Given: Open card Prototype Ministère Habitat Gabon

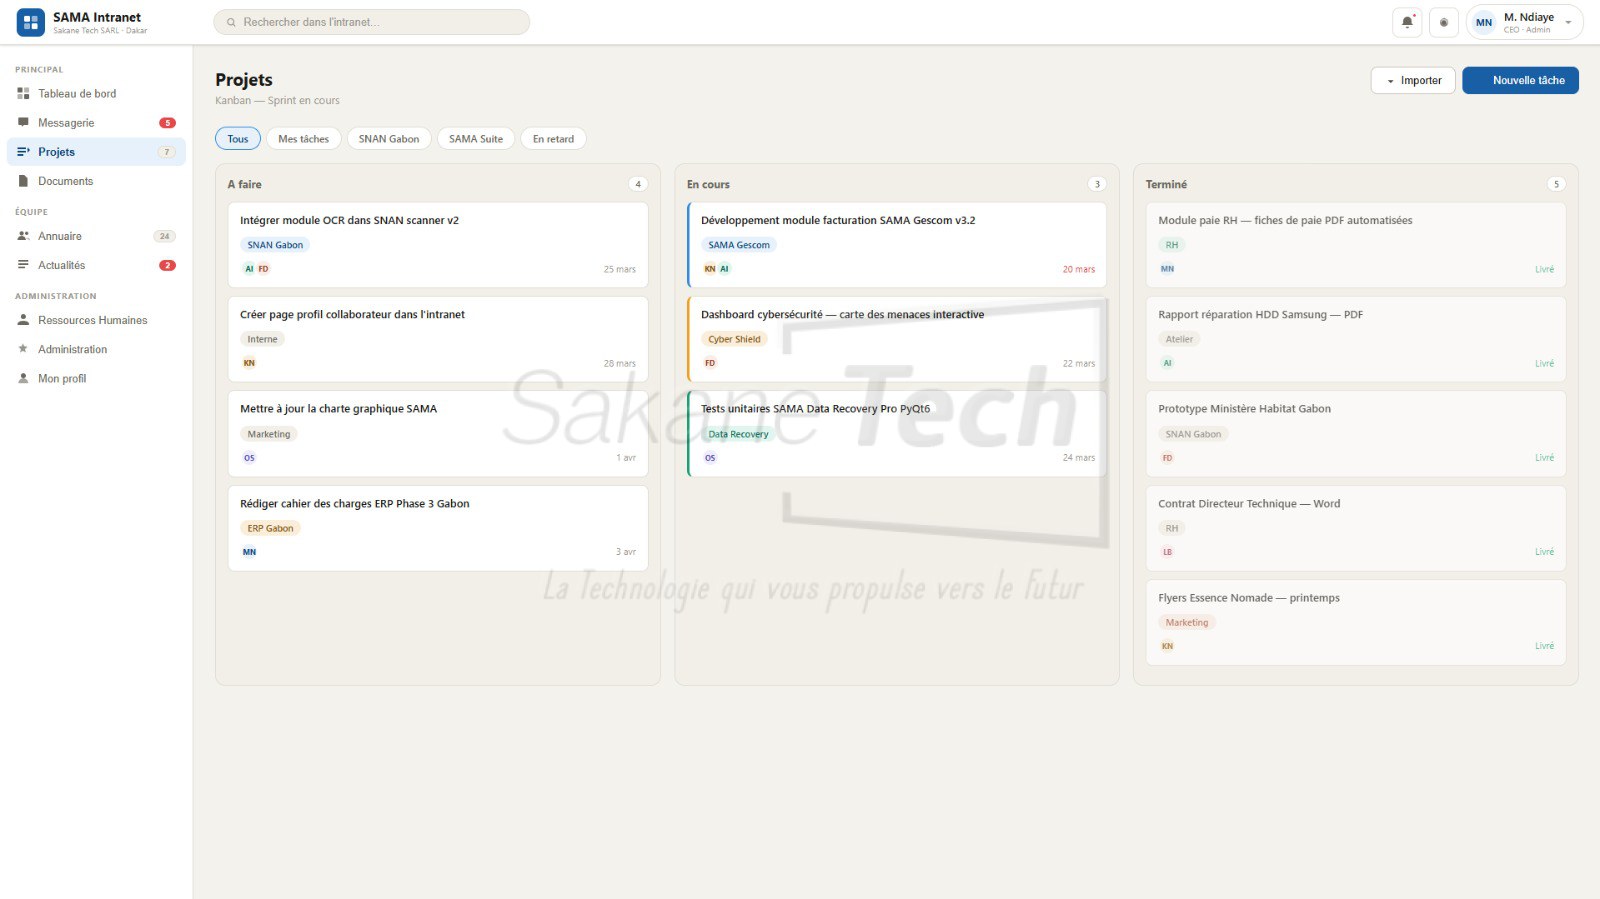Looking at the screenshot, I should click(1356, 434).
